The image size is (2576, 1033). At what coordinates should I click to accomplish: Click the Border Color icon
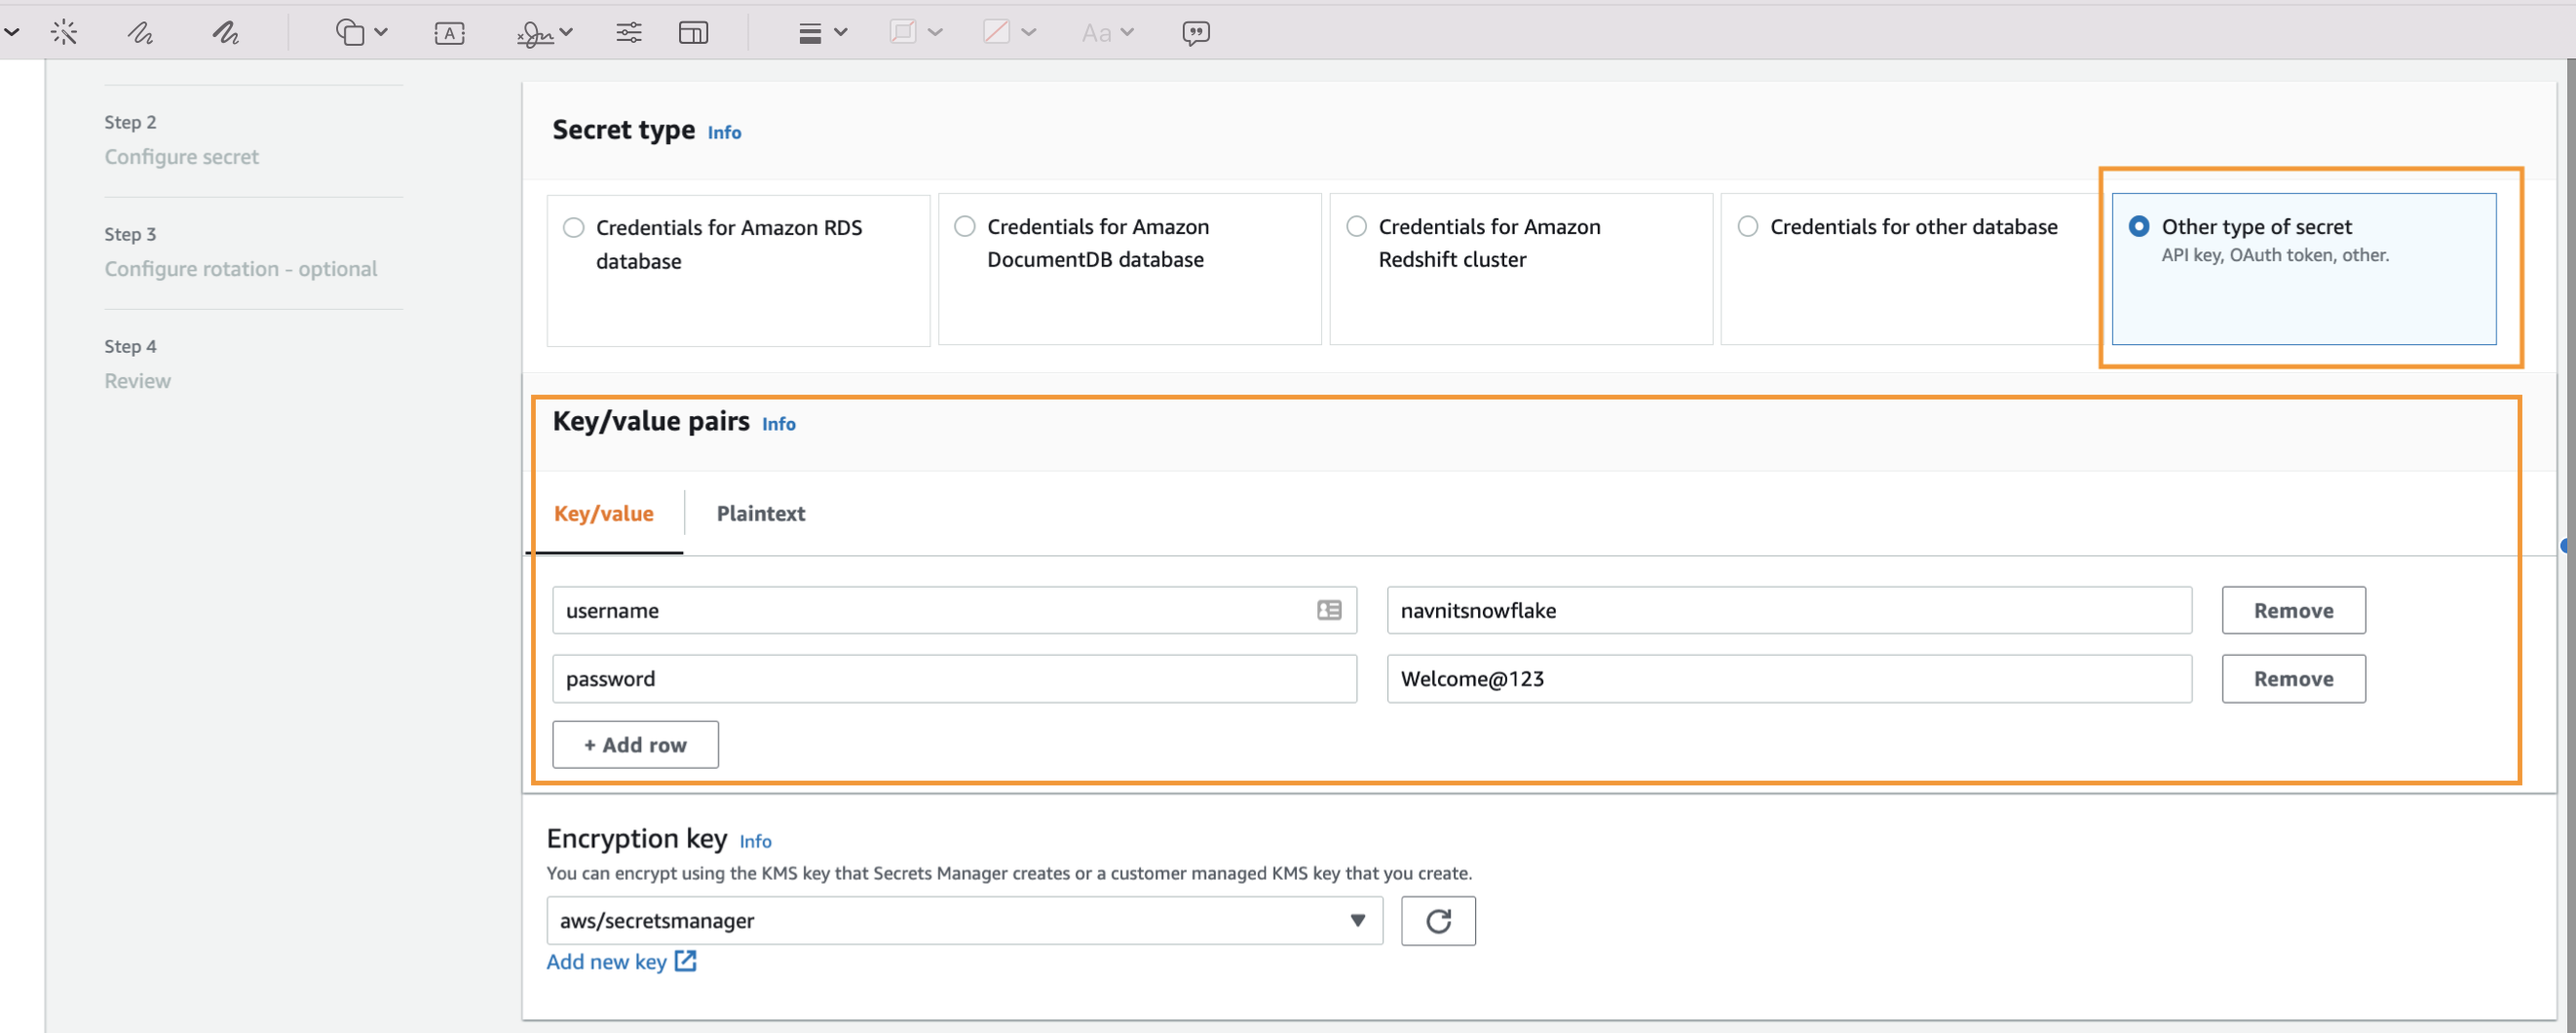click(902, 32)
